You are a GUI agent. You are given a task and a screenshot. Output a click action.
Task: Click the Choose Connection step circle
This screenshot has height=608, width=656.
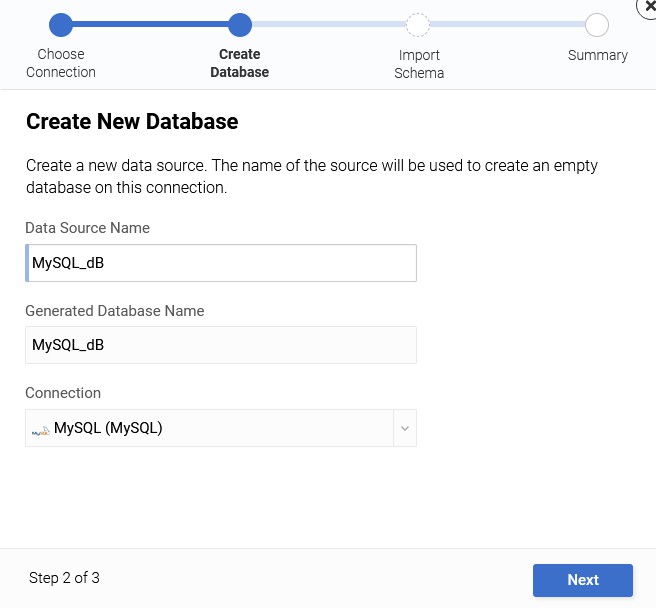(x=61, y=25)
